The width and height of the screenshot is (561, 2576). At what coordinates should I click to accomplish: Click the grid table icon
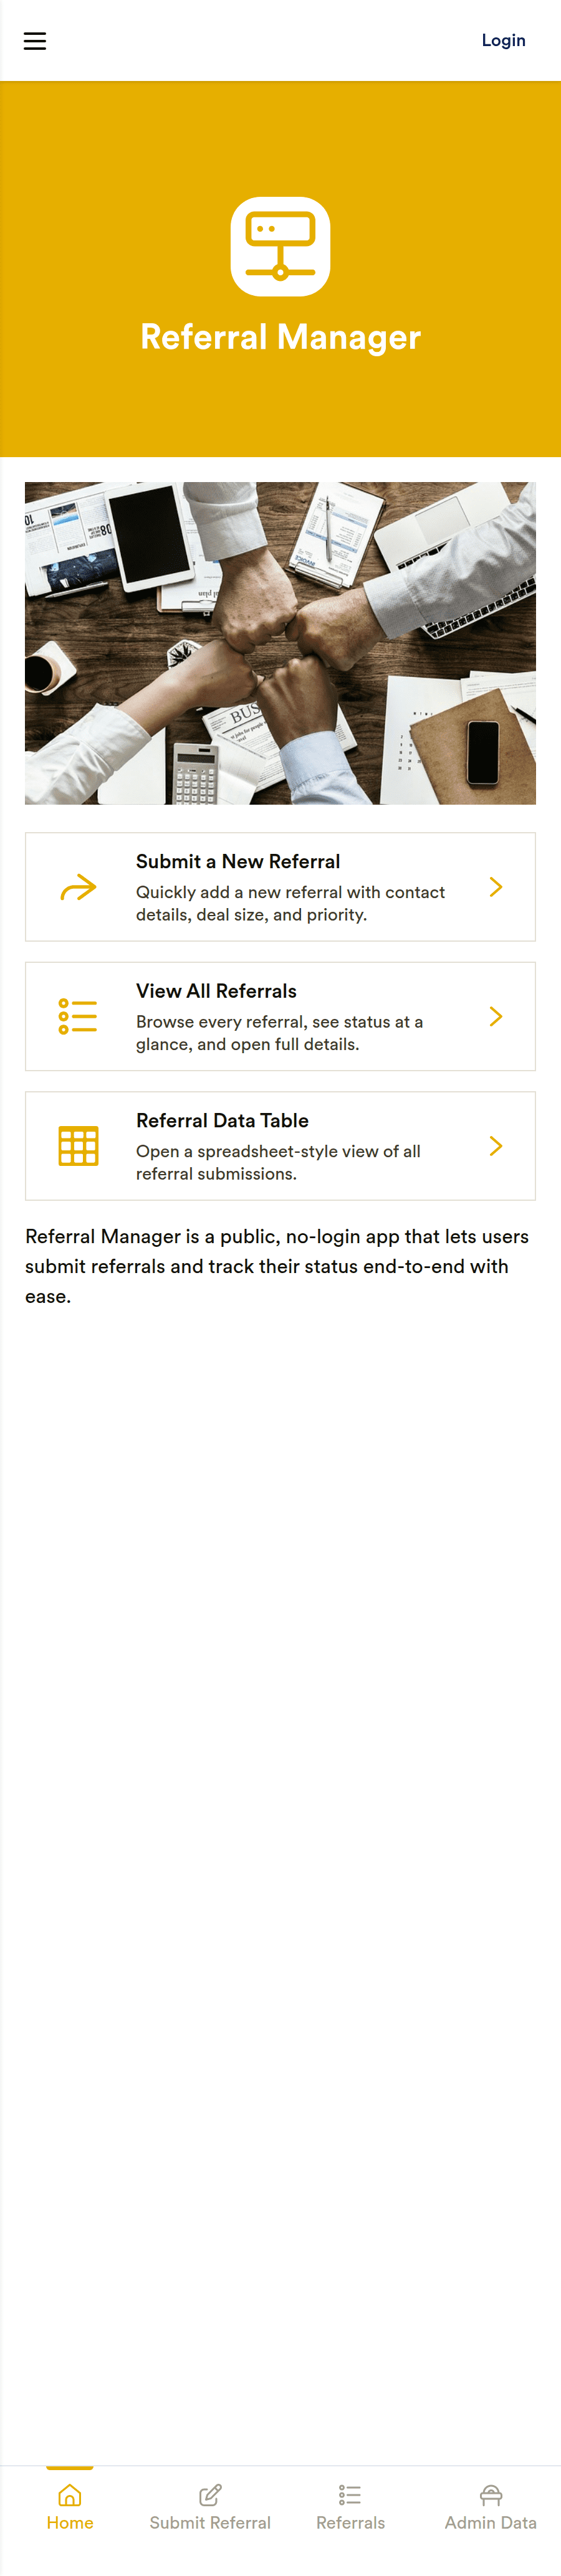(78, 1146)
